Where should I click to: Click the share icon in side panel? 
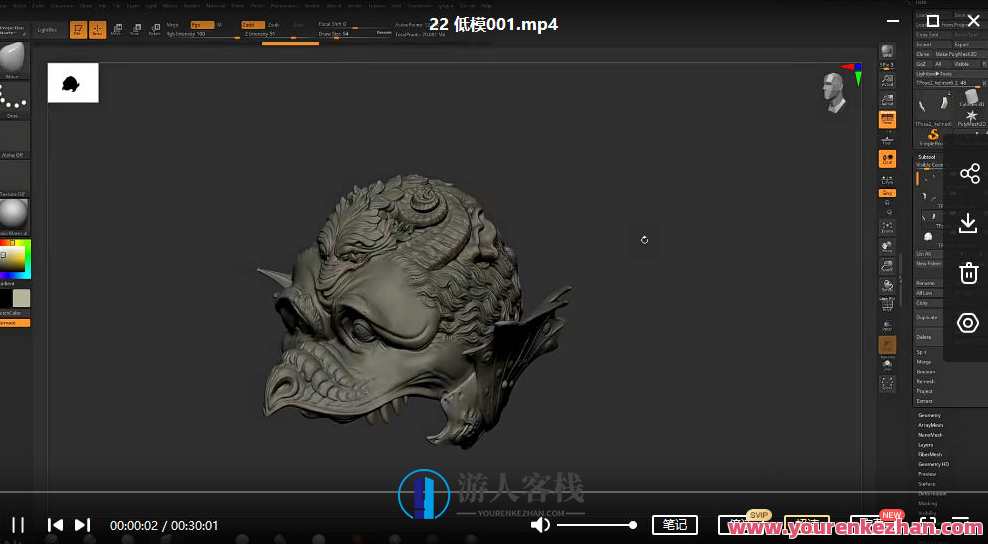pyautogui.click(x=969, y=173)
